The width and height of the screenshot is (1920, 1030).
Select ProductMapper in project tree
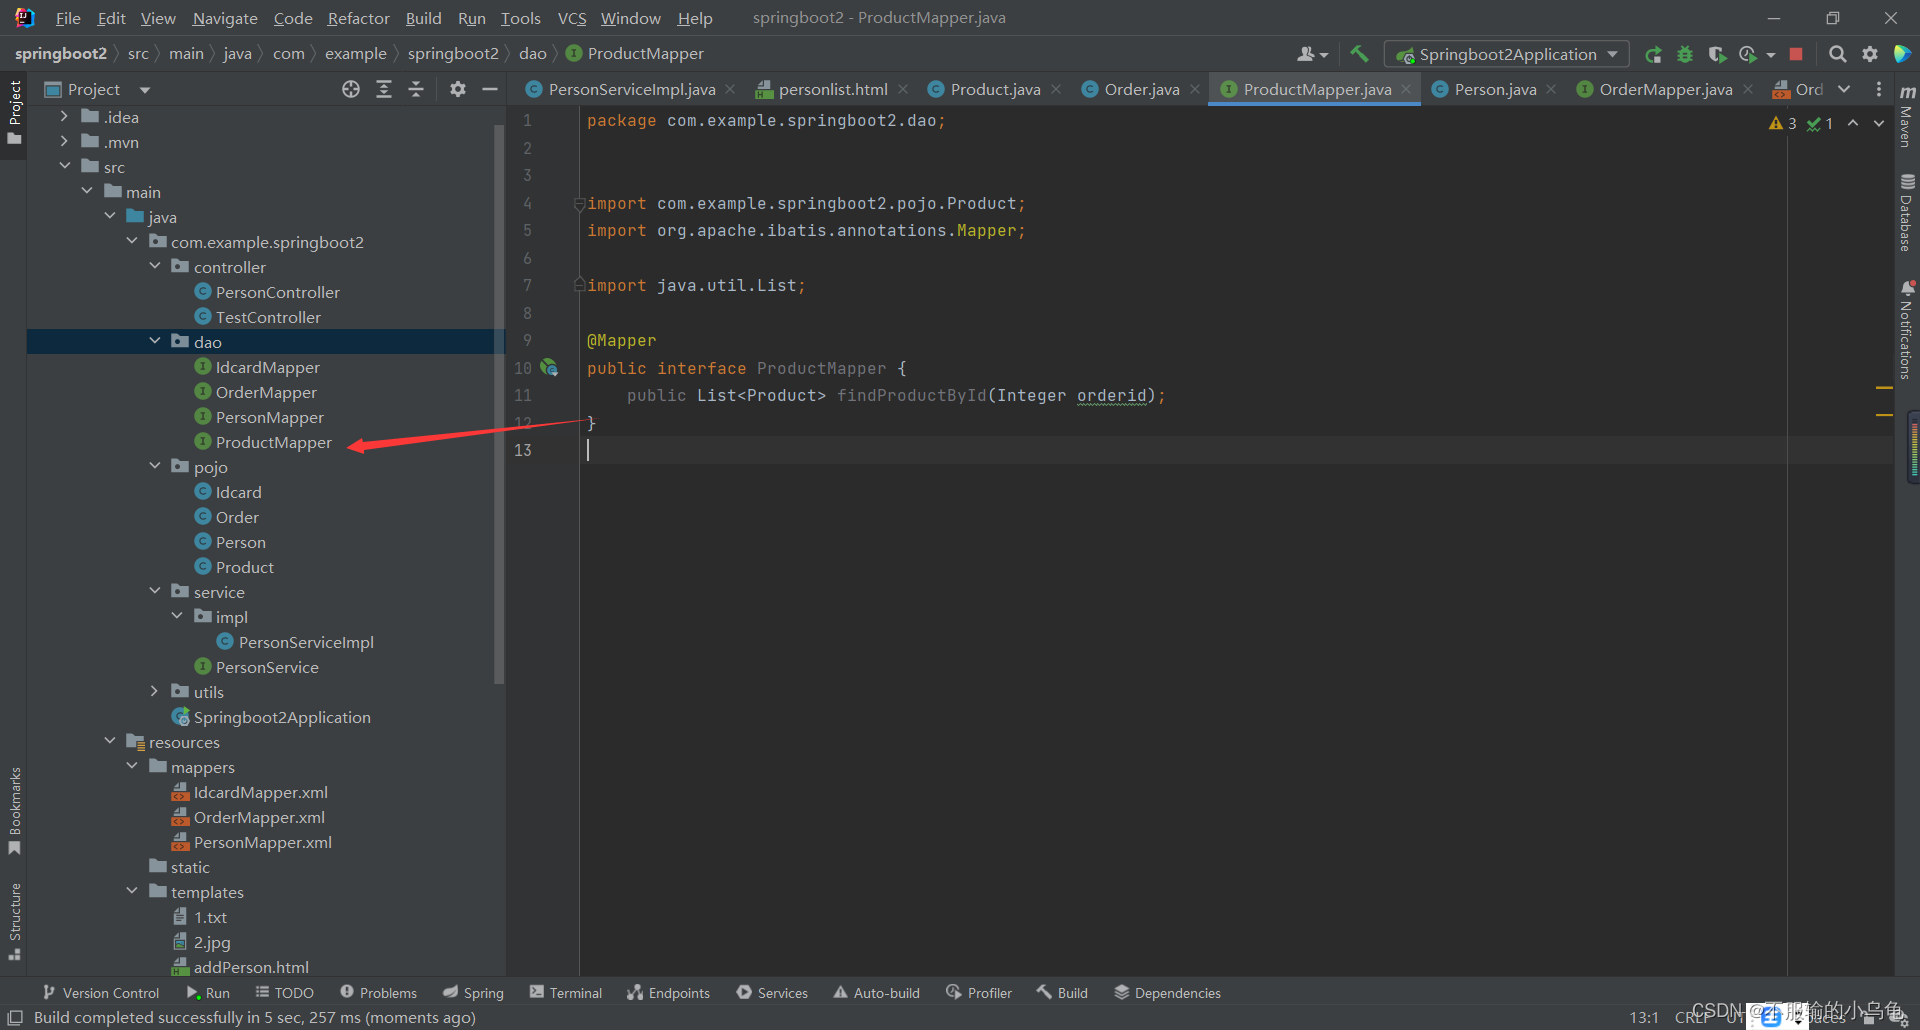coord(273,442)
